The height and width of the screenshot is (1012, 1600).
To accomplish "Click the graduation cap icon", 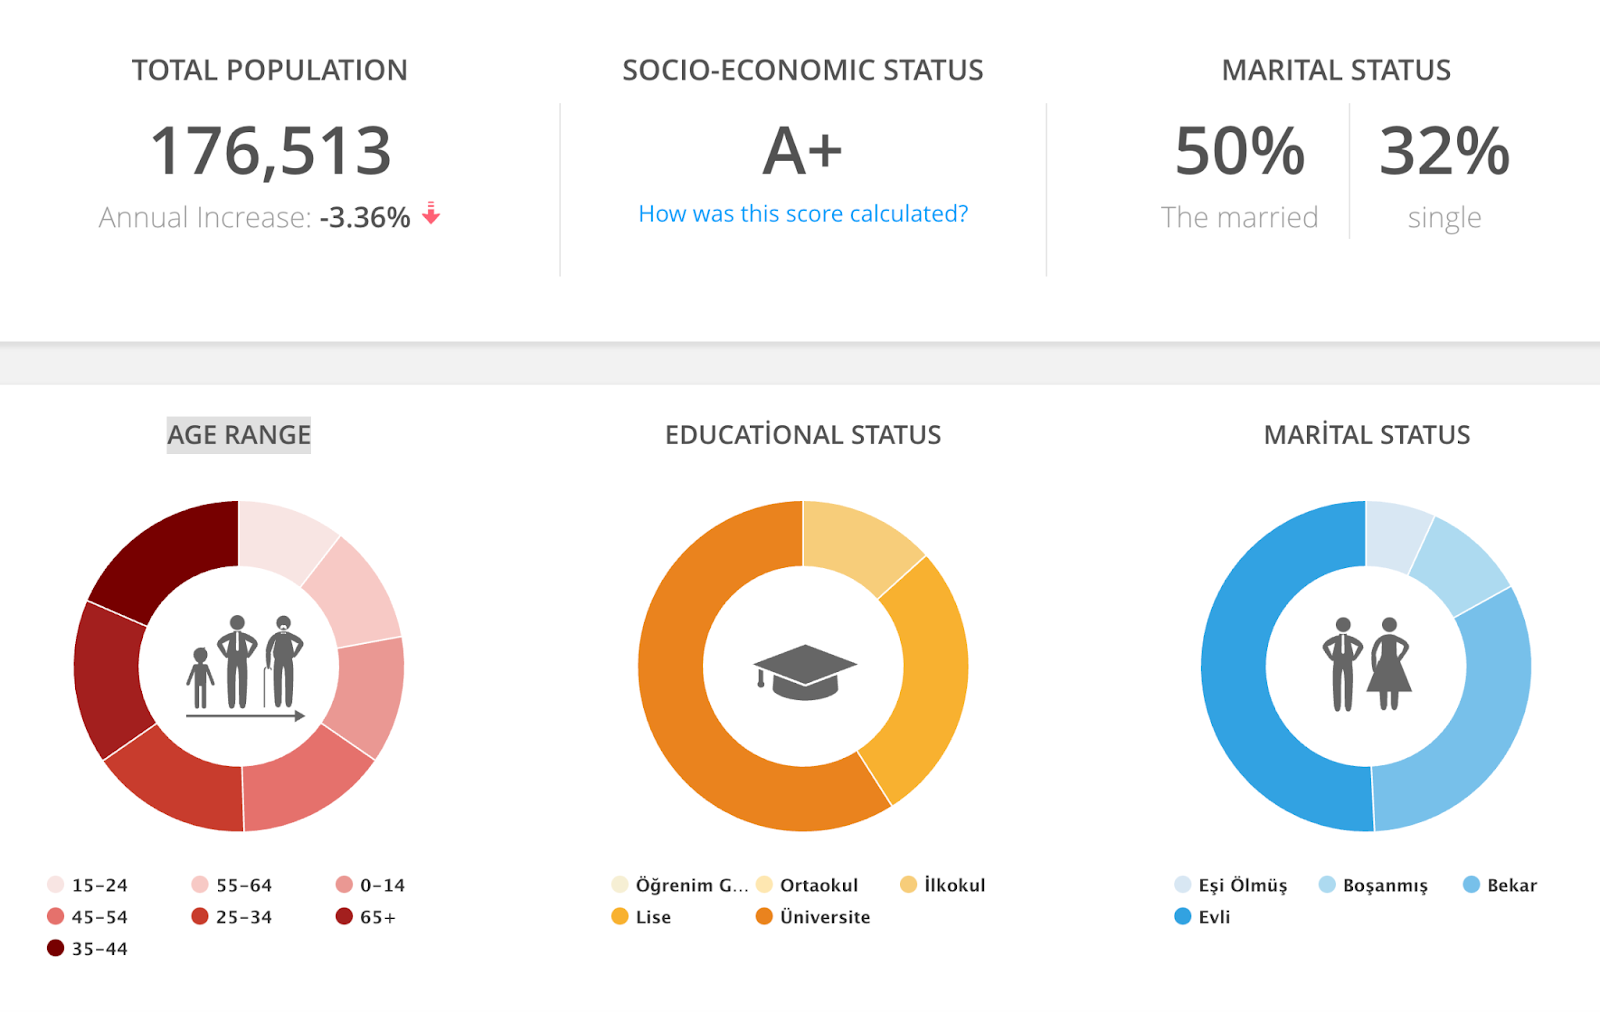I will (x=804, y=671).
